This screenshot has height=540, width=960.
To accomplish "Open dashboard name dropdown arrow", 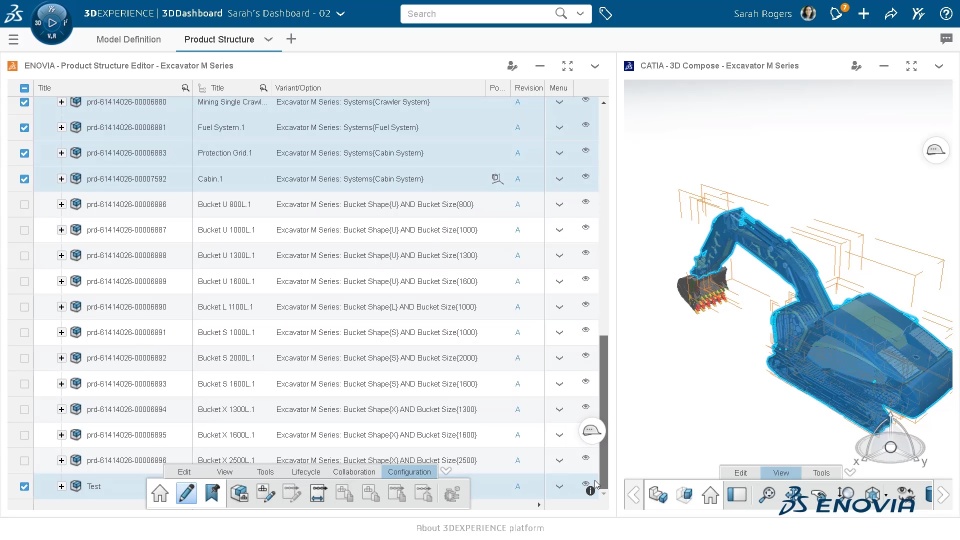I will pos(340,13).
